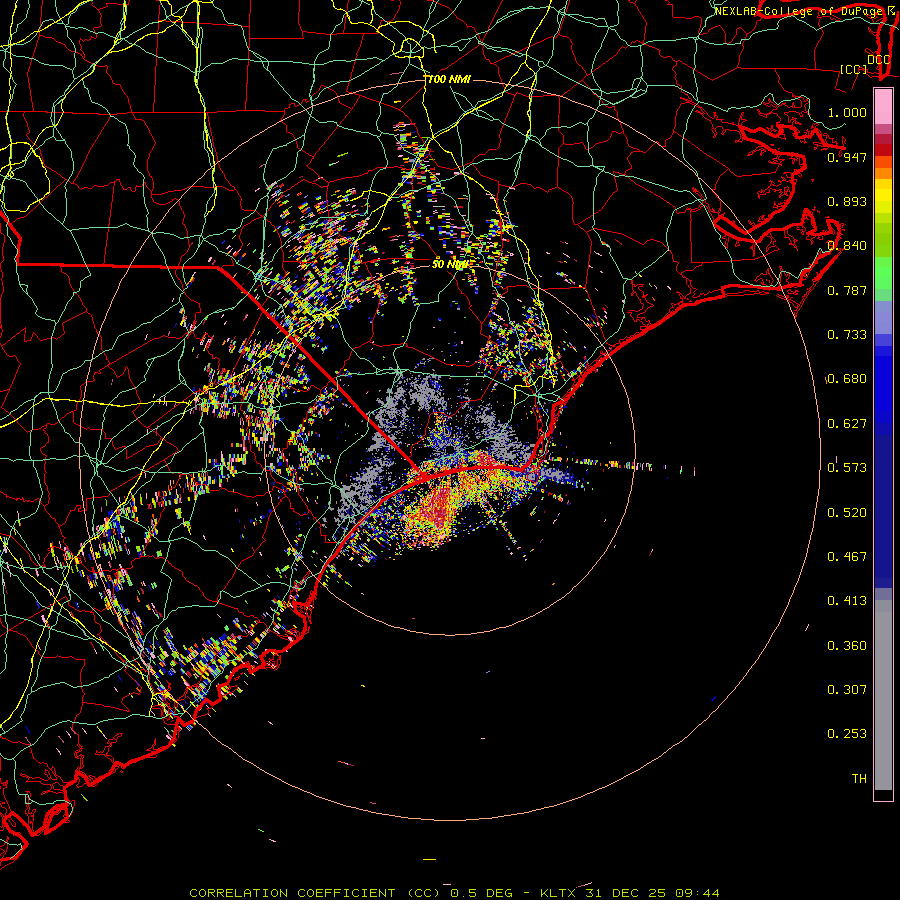
Task: Click the 0.947 color scale value
Action: click(x=847, y=157)
